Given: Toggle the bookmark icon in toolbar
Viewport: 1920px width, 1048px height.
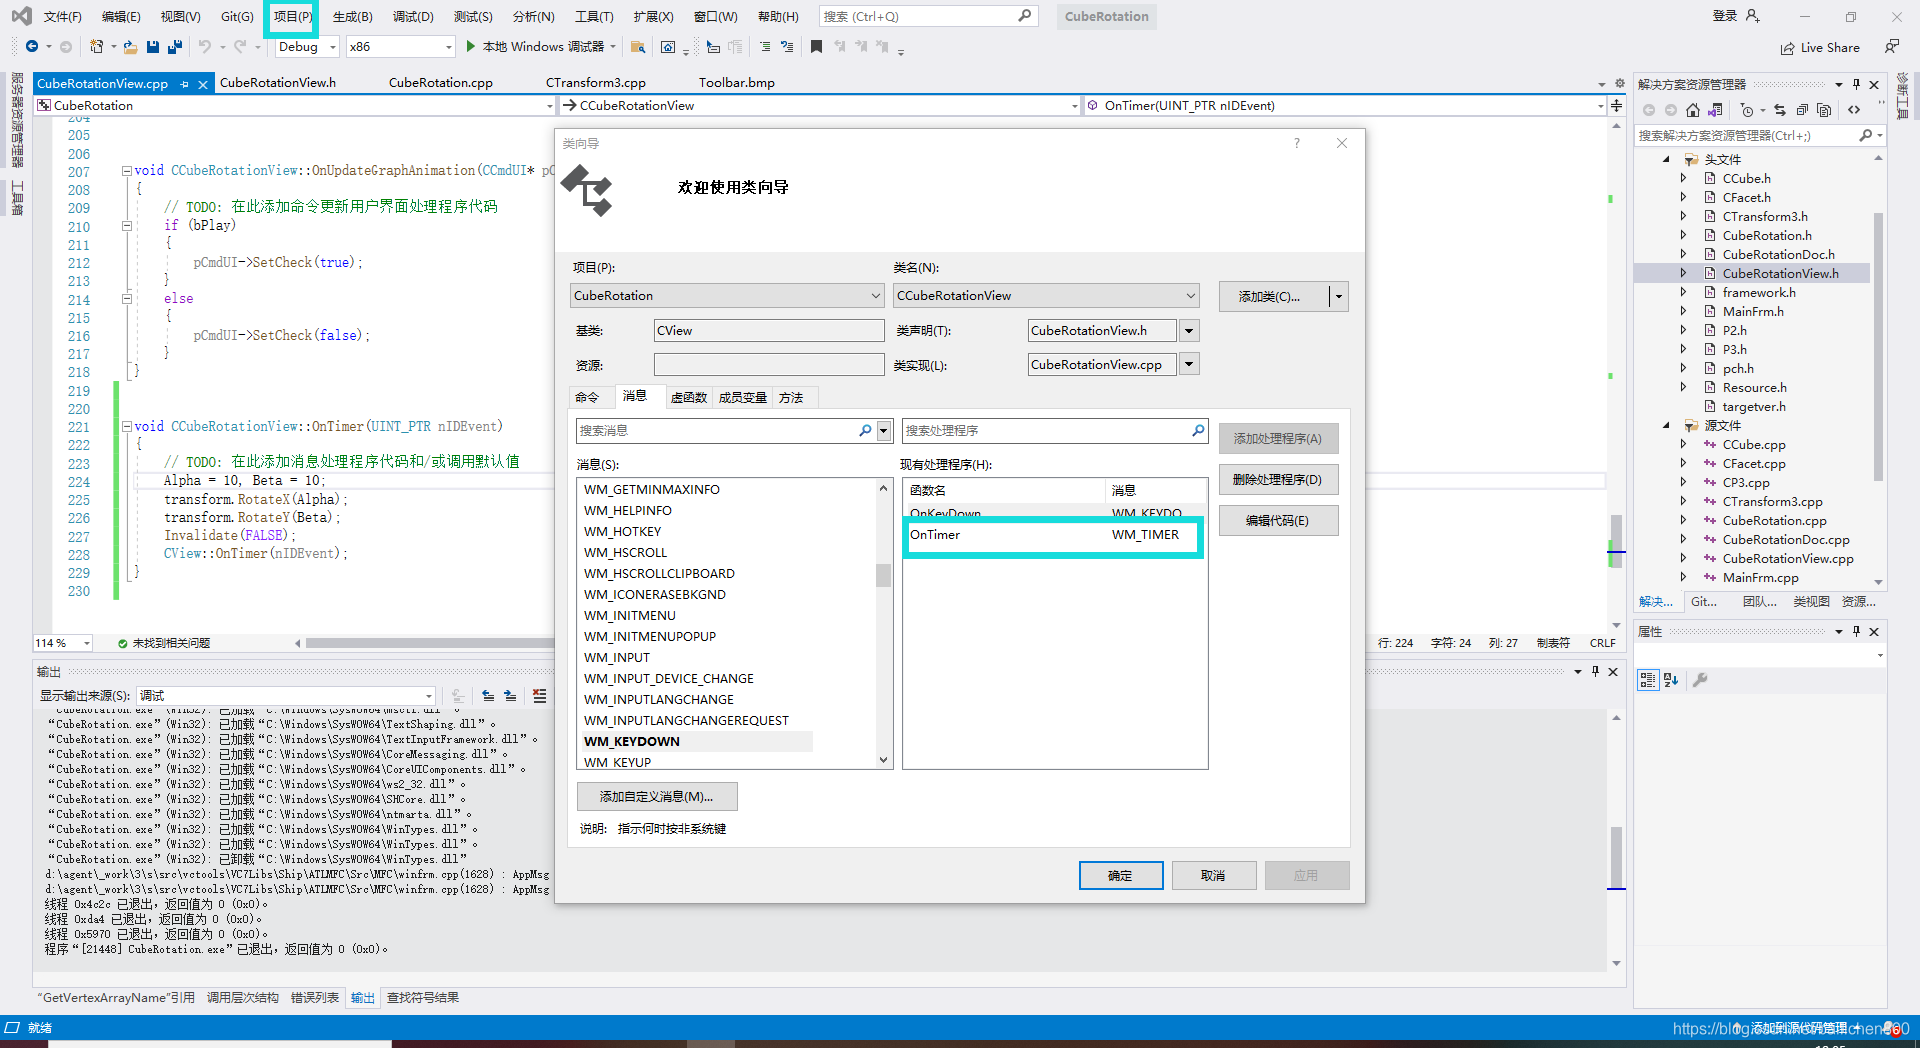Looking at the screenshot, I should tap(816, 47).
